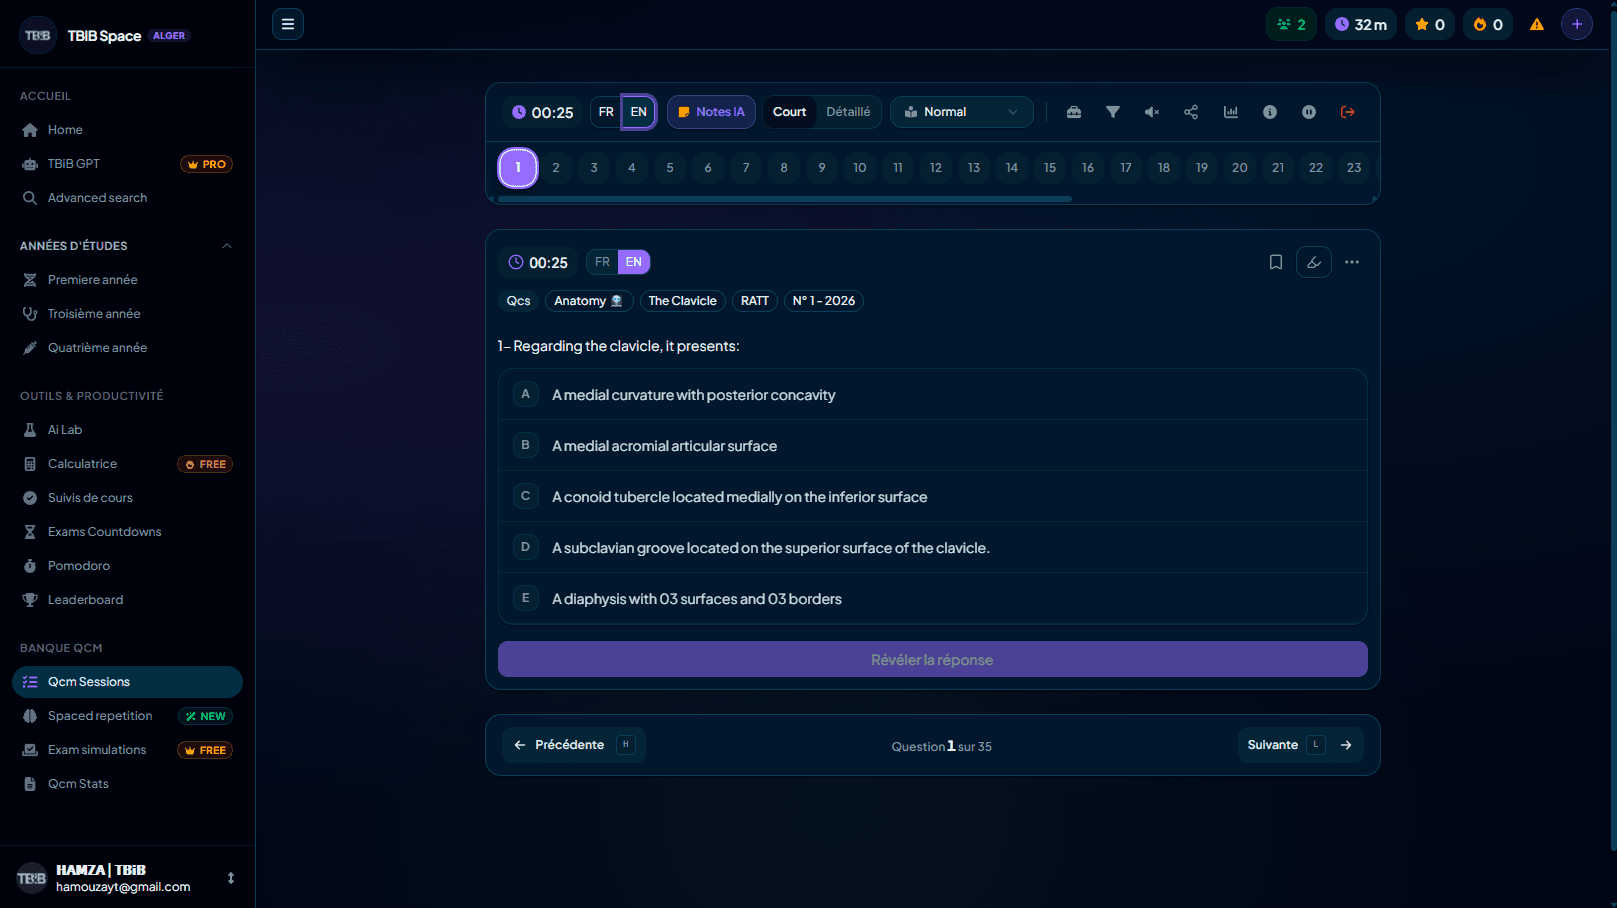Viewport: 1617px width, 908px height.
Task: Click the flame streak counter
Action: click(x=1488, y=24)
